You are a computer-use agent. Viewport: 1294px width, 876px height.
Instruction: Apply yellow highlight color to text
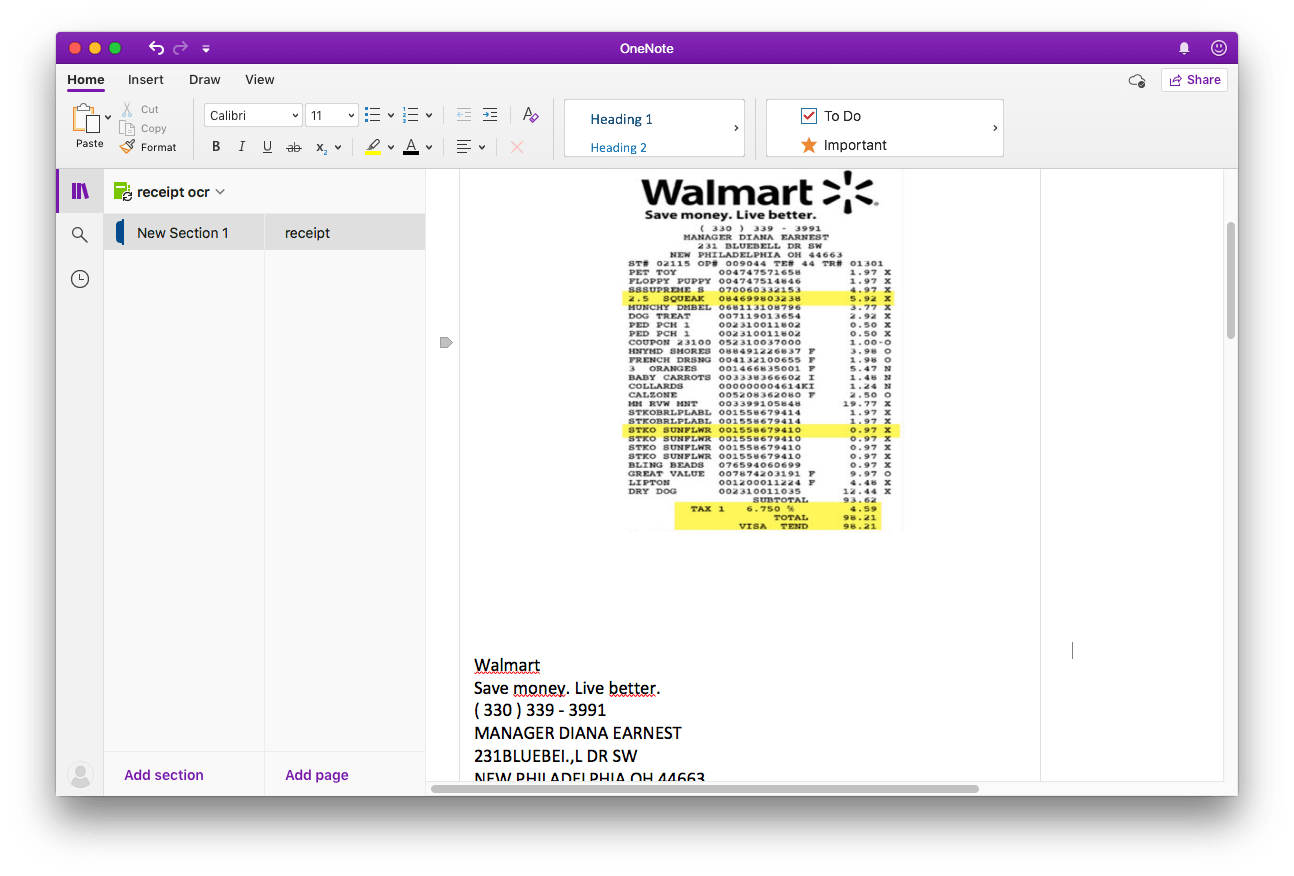pos(373,147)
